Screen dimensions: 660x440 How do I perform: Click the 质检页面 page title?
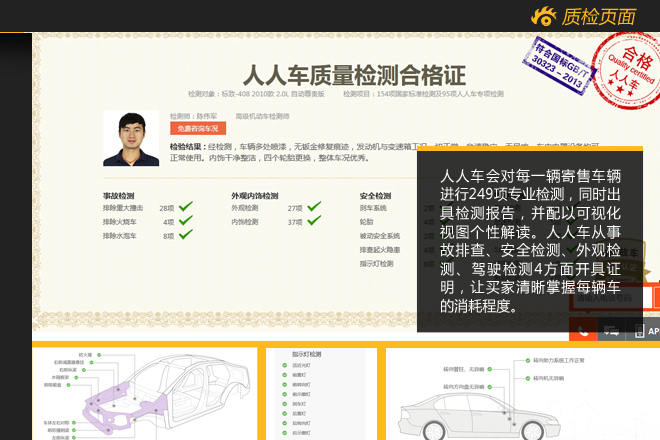pyautogui.click(x=598, y=17)
